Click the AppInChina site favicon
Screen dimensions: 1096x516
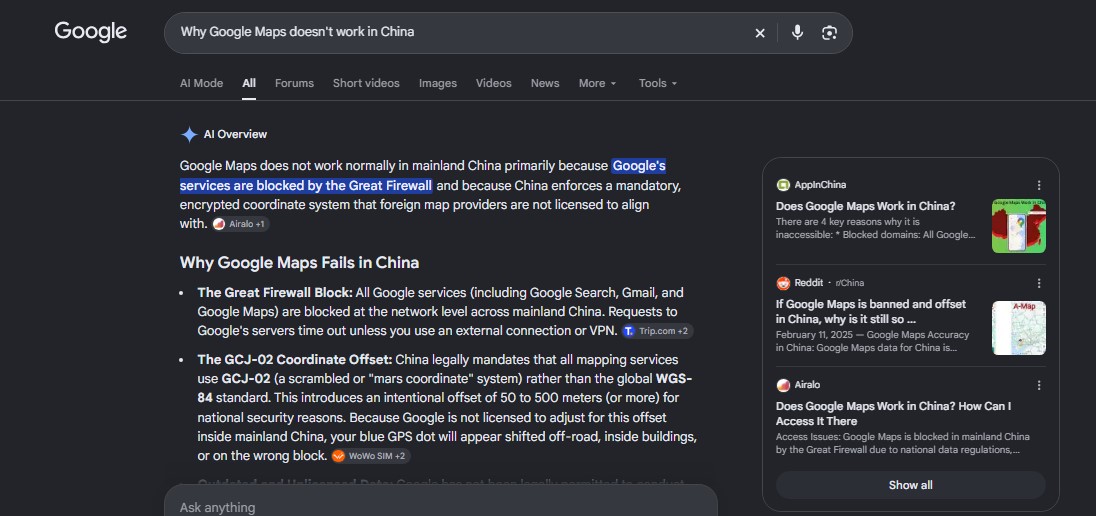click(x=783, y=185)
